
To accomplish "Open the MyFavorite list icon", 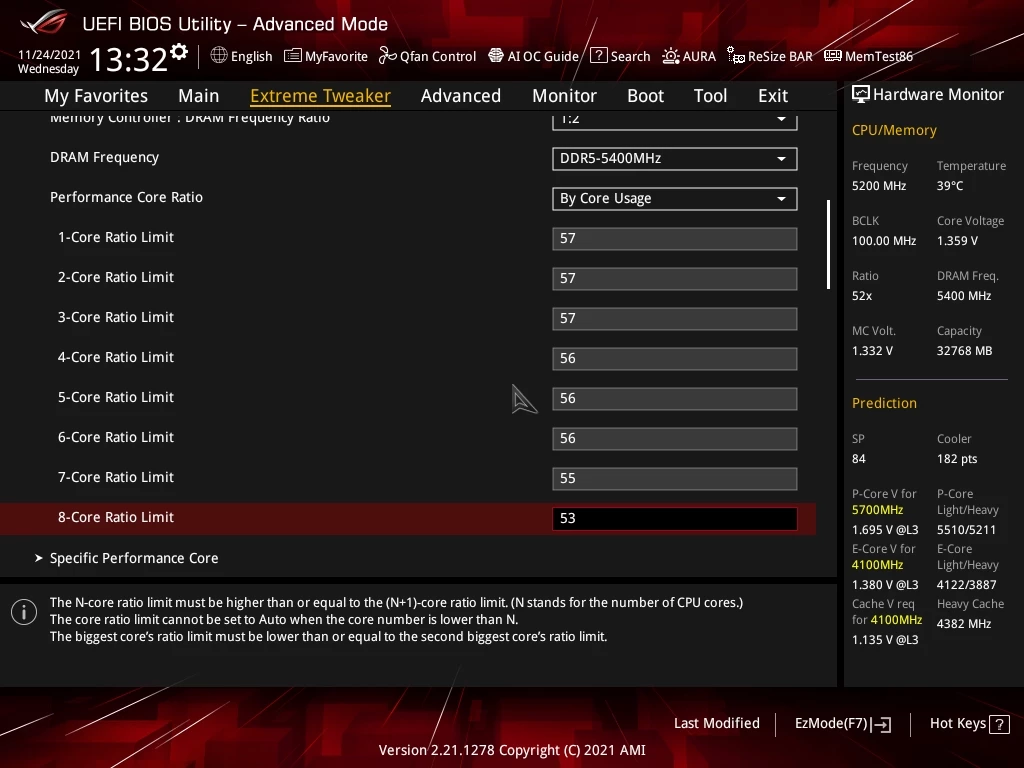I will click(293, 56).
